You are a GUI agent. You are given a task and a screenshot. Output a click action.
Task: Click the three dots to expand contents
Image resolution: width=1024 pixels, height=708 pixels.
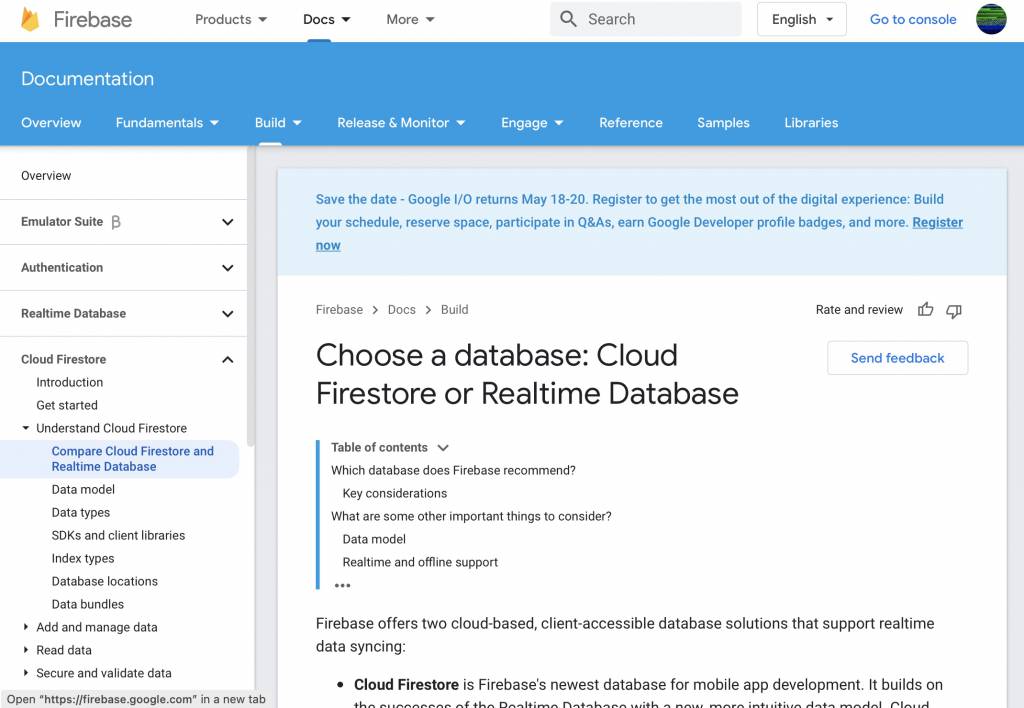342,585
